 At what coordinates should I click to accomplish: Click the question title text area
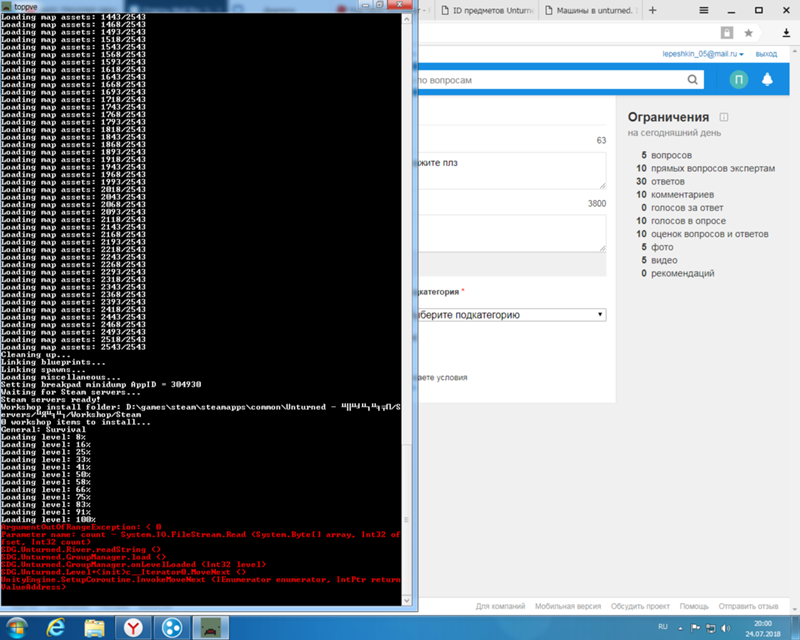(512, 170)
